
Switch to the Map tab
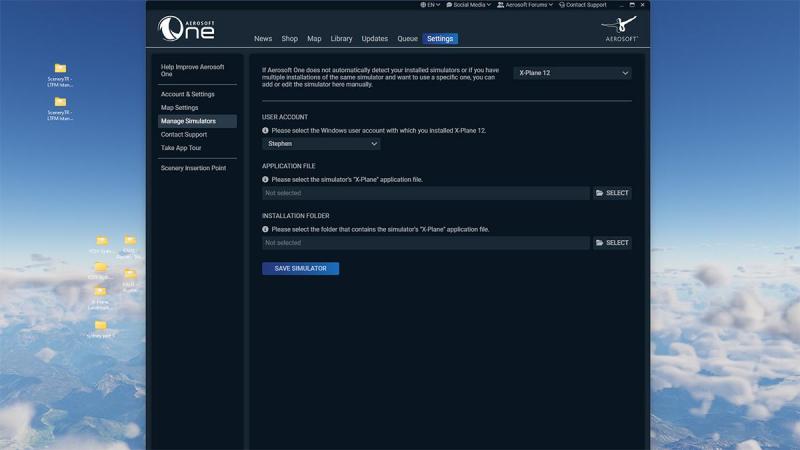click(314, 39)
